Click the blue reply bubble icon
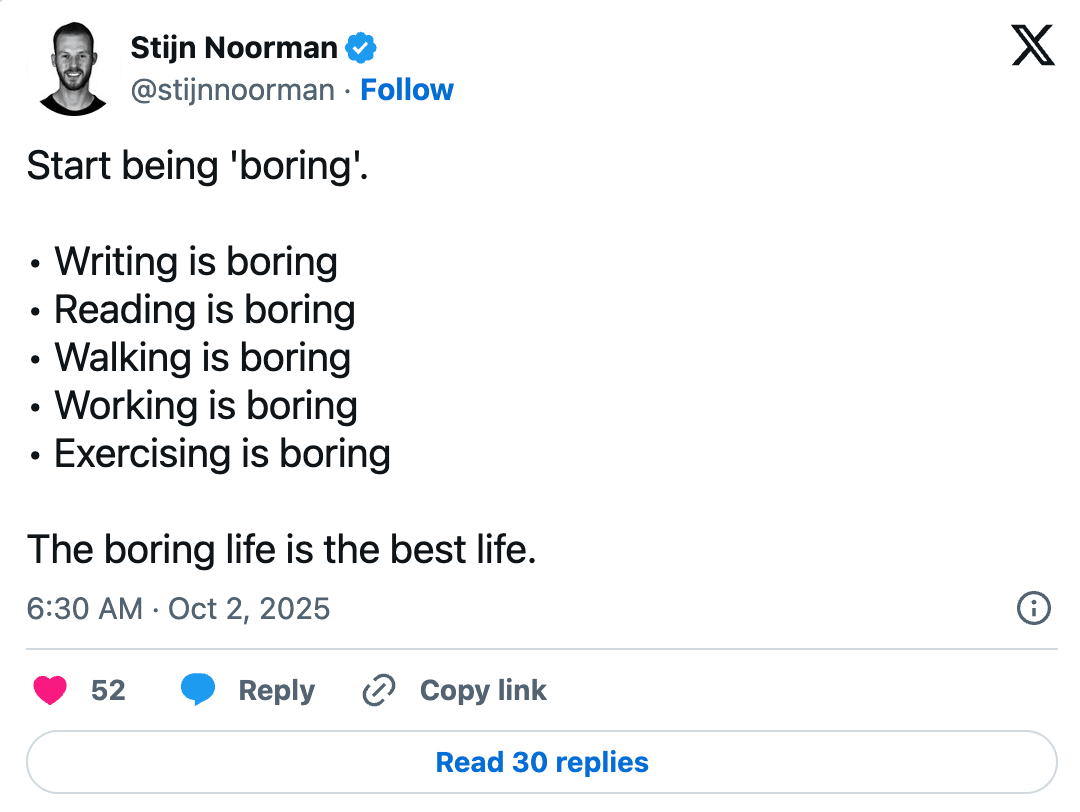 (x=198, y=690)
